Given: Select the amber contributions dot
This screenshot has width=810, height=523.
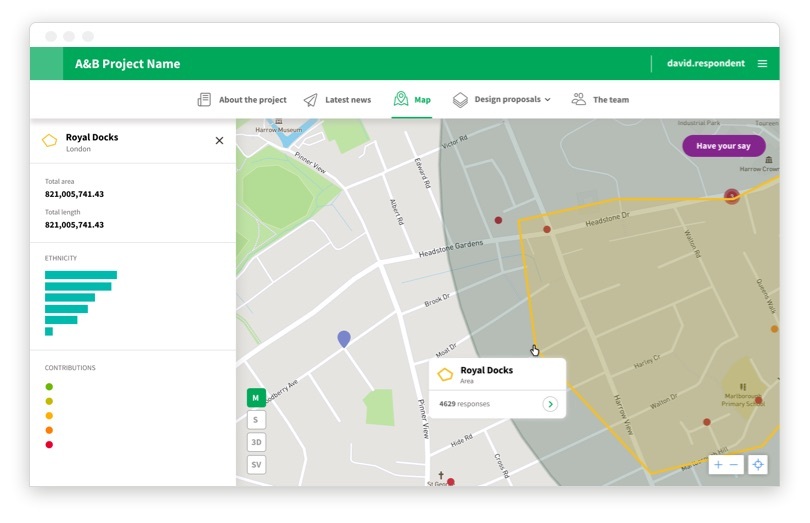Looking at the screenshot, I should pos(49,416).
